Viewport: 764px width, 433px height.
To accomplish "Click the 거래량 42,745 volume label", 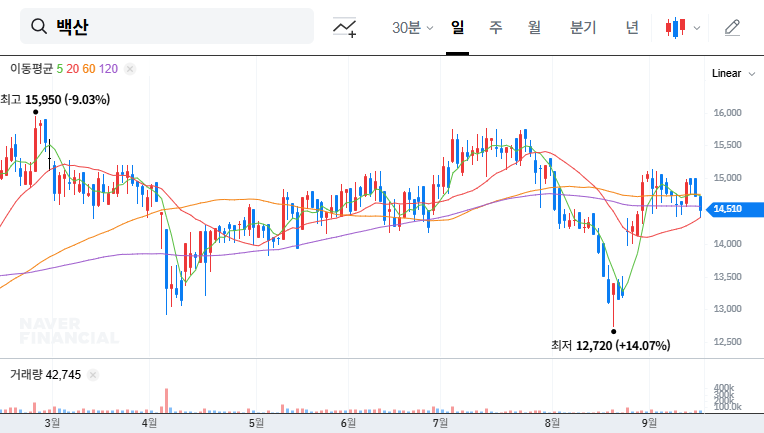I will coord(45,375).
